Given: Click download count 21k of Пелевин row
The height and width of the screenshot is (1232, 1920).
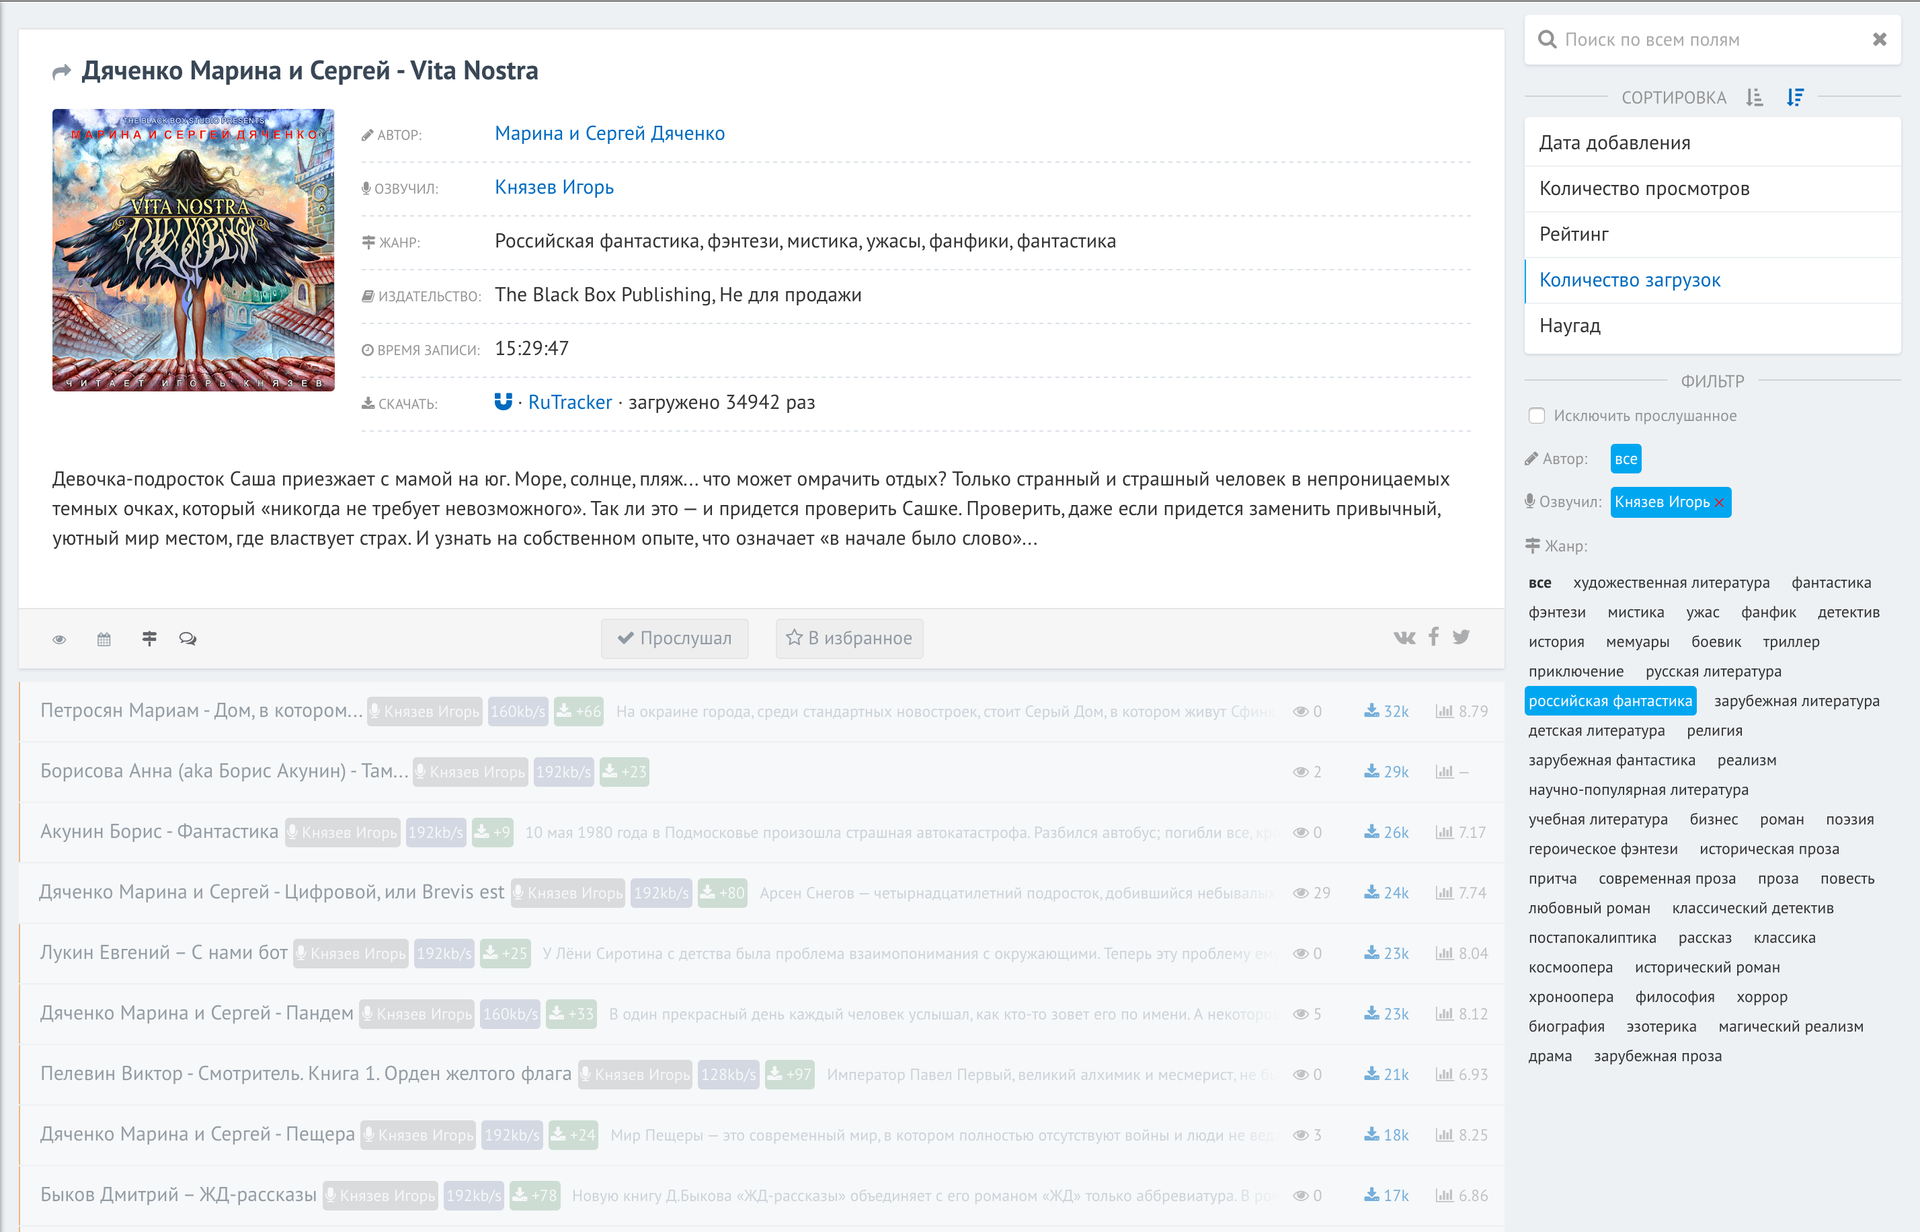Looking at the screenshot, I should (x=1387, y=1074).
